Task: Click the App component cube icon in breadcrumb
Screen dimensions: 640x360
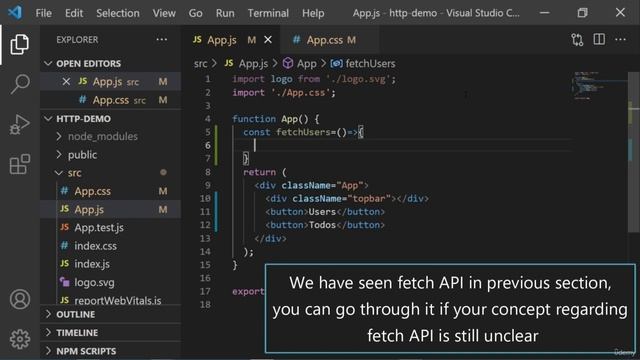Action: click(x=288, y=63)
